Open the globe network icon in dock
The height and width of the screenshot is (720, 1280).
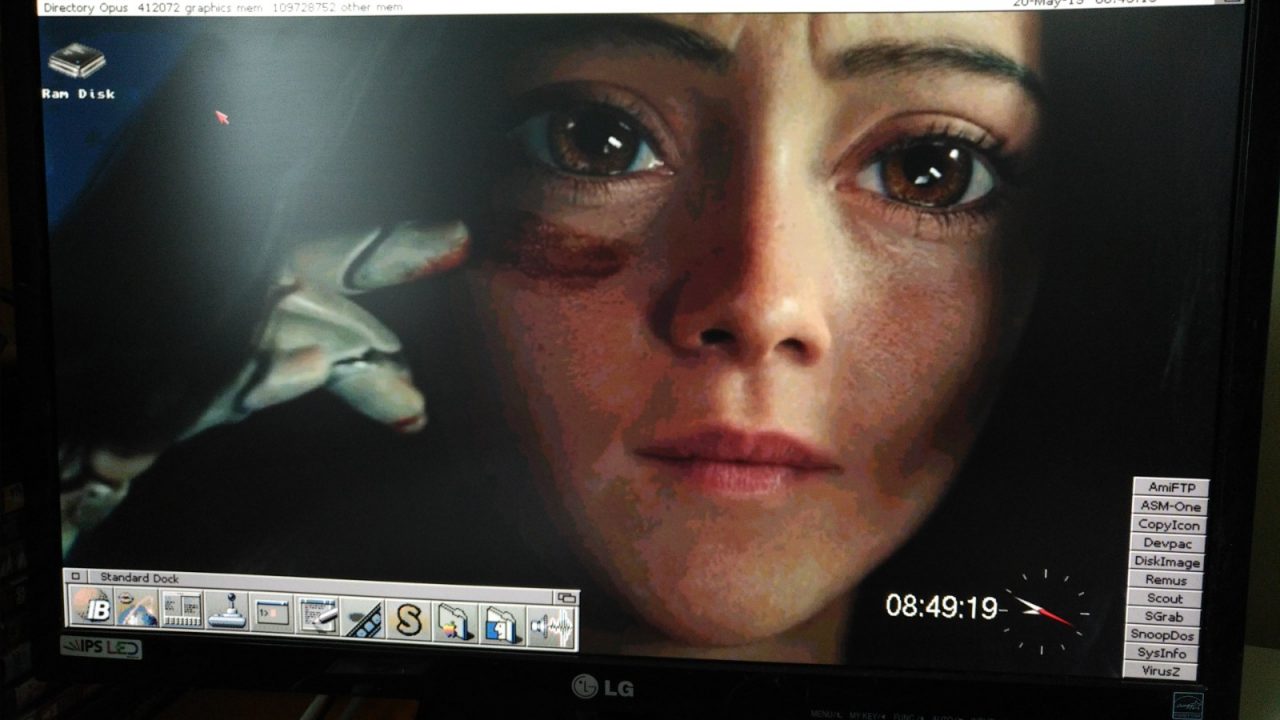[x=137, y=608]
